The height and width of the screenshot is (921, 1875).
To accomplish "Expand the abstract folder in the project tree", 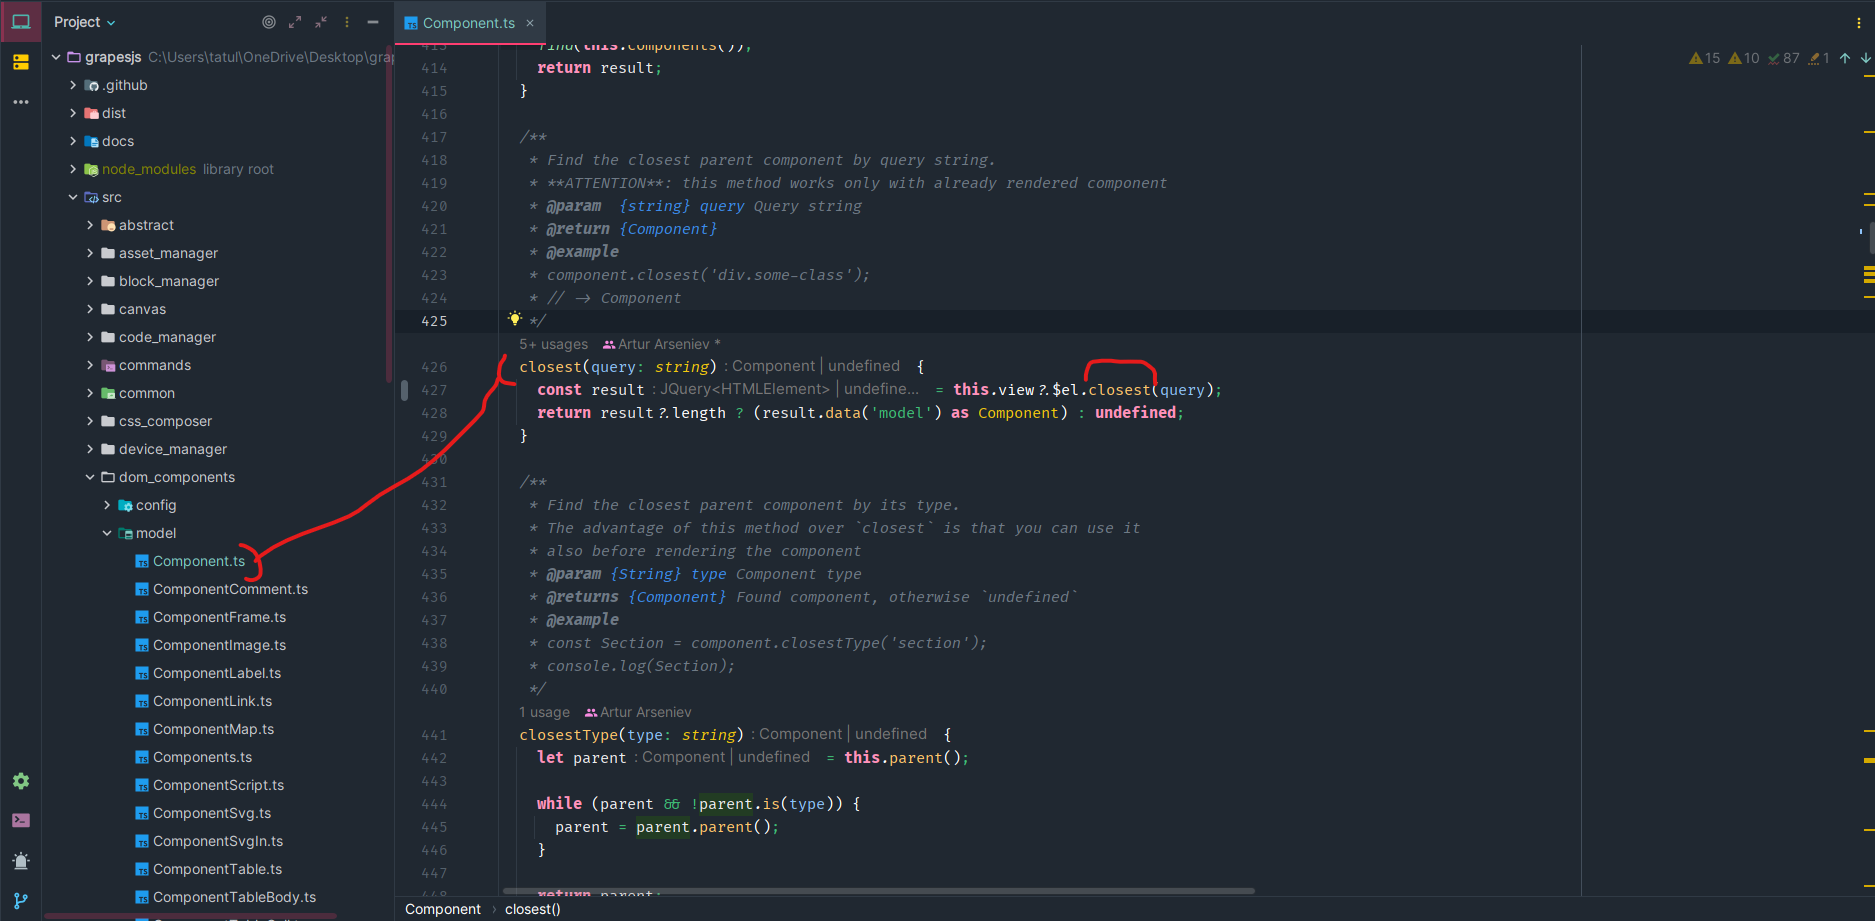I will tap(91, 225).
